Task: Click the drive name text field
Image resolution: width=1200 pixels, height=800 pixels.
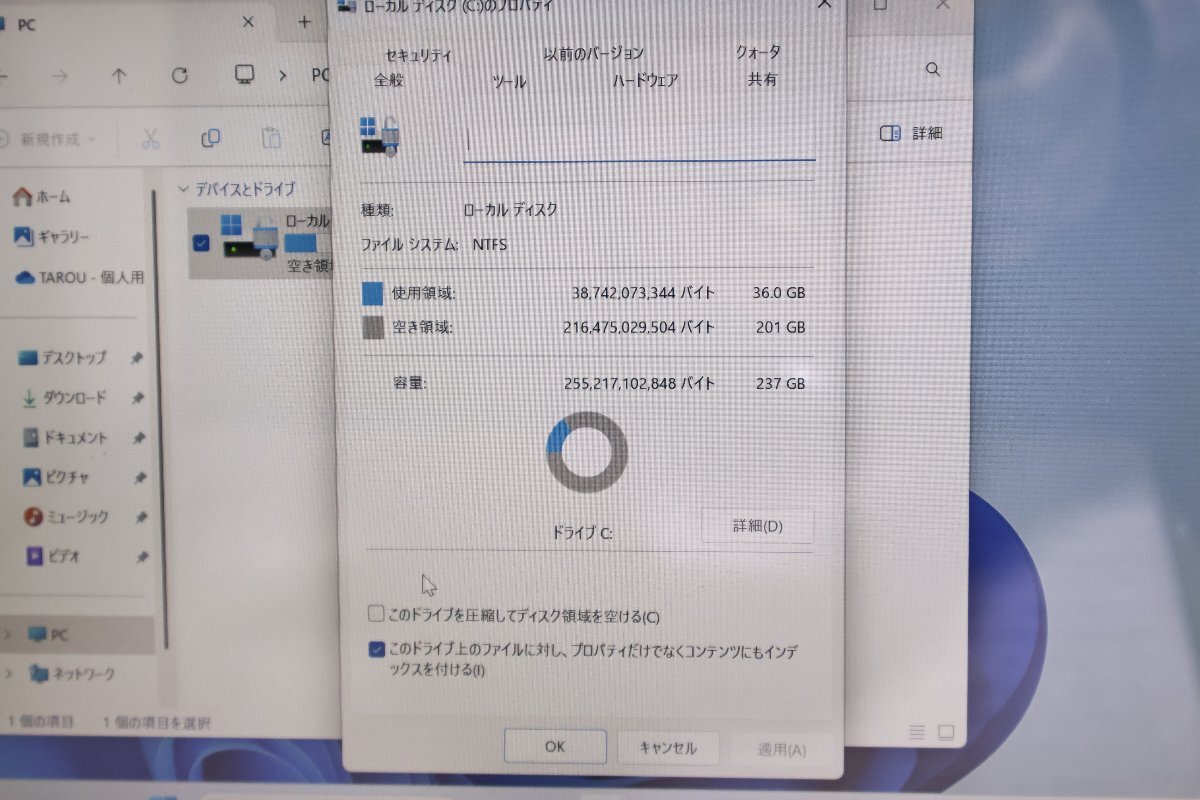Action: (639, 140)
